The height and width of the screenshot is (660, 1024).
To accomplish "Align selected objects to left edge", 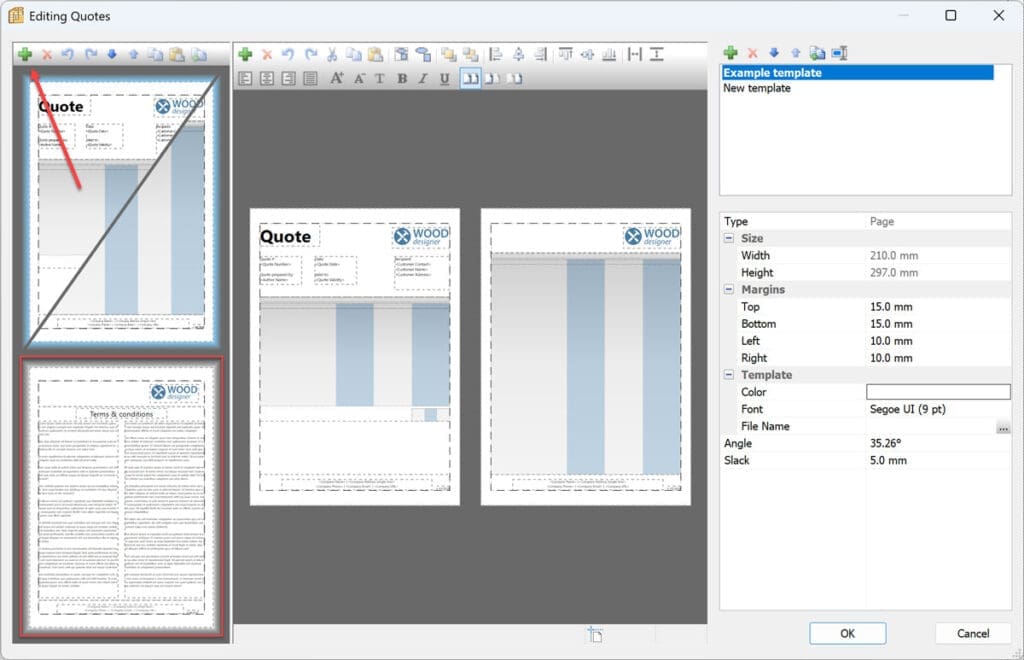I will [x=496, y=55].
